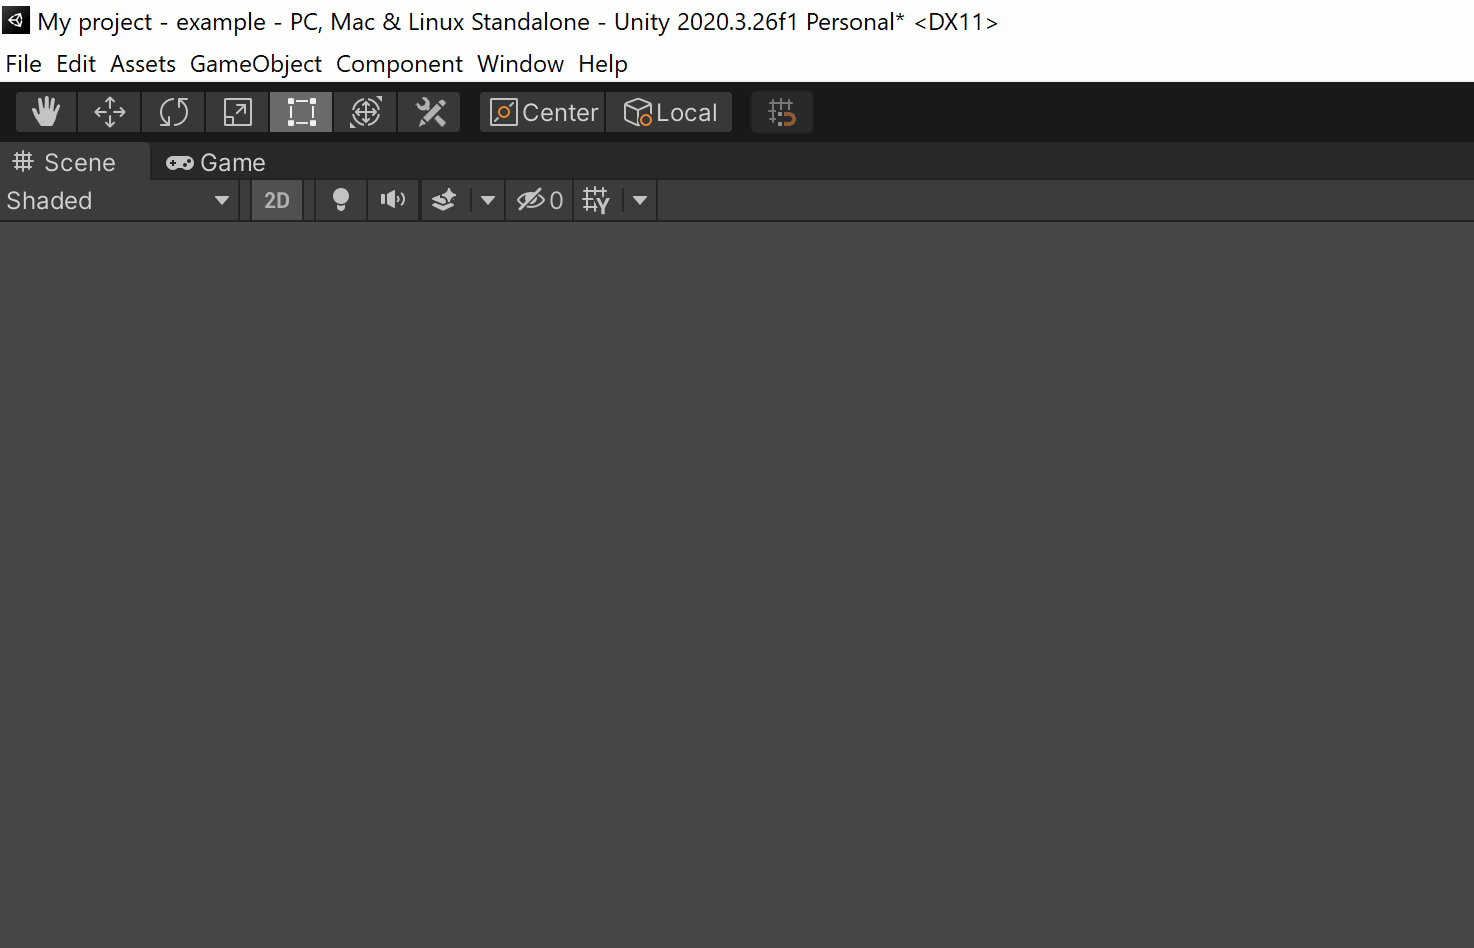The image size is (1474, 948).
Task: Open the Help menu
Action: click(x=603, y=64)
